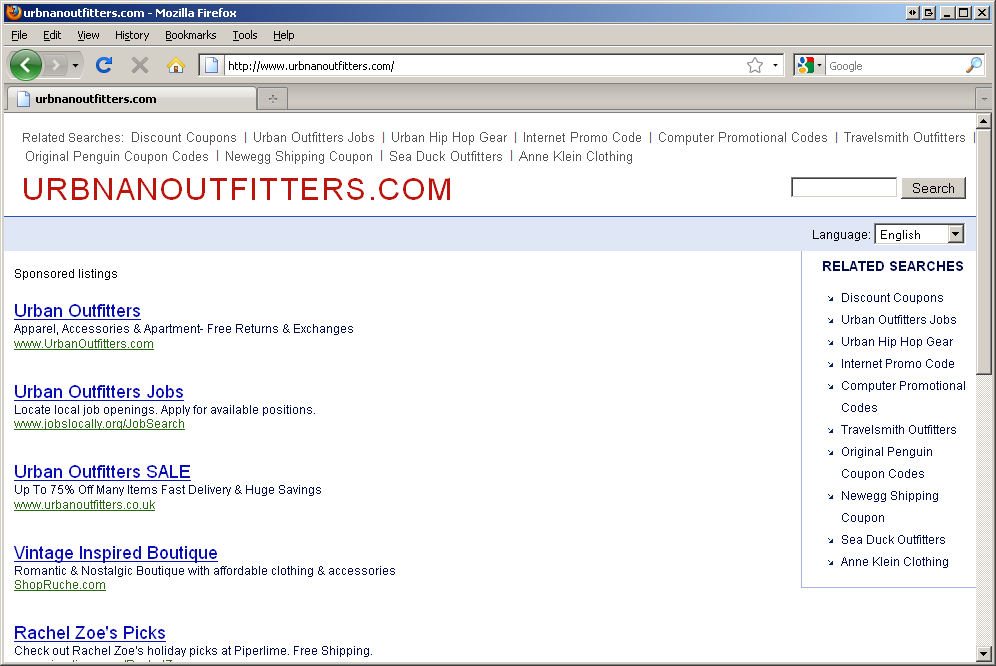The width and height of the screenshot is (996, 666).
Task: Click the www.UrbanOutfitters.com green link
Action: pos(84,344)
